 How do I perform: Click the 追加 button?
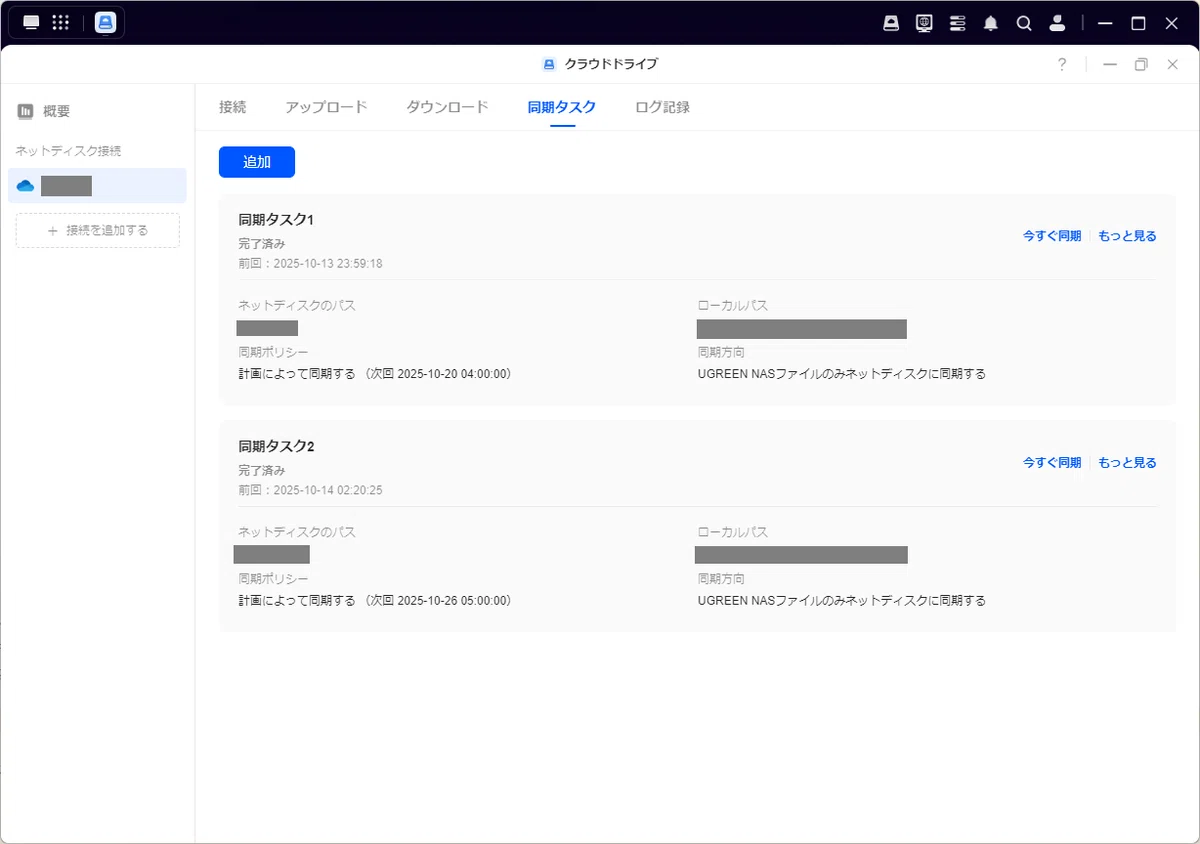[x=257, y=162]
